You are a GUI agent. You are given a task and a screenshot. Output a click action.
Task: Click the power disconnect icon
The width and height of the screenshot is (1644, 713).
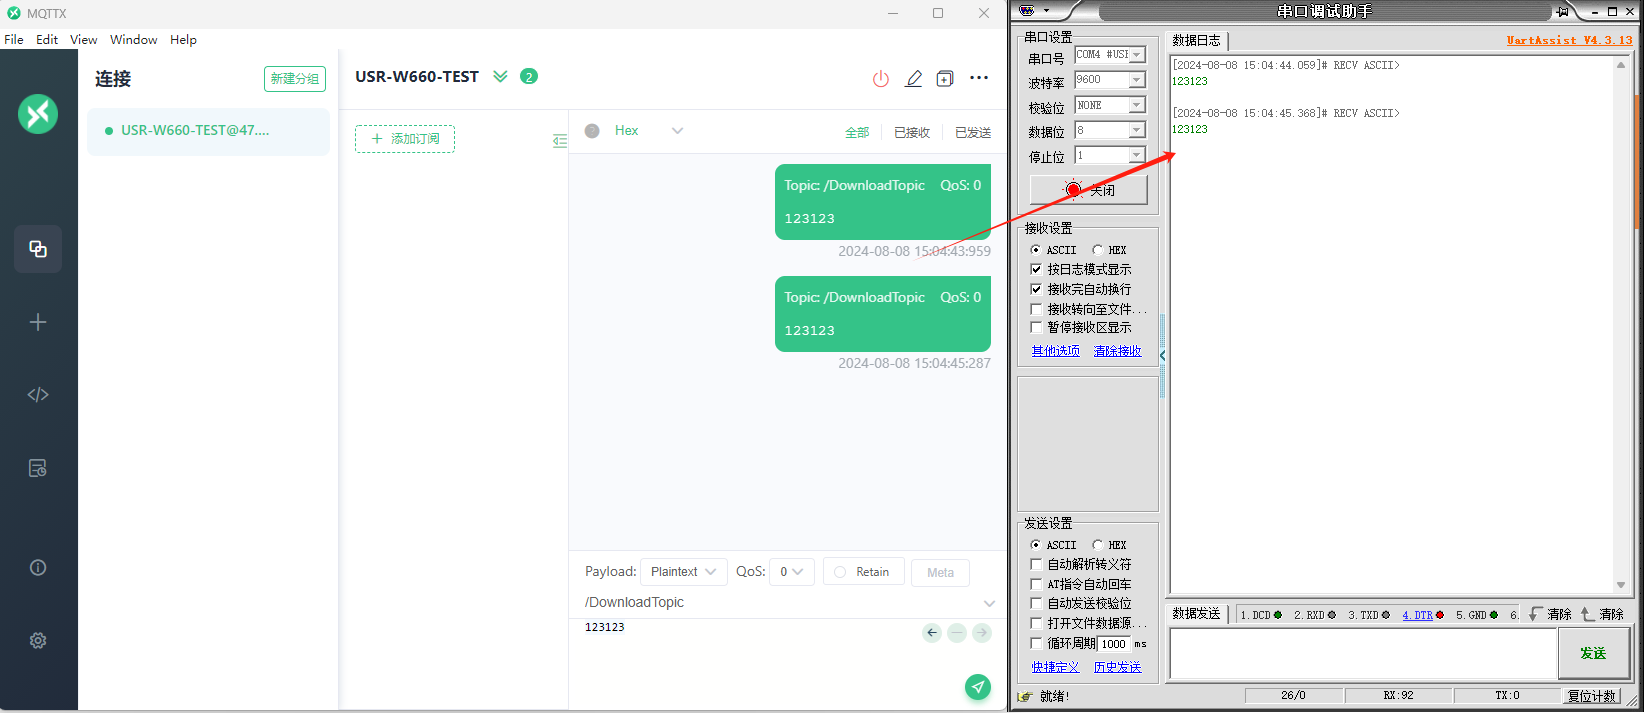[x=880, y=79]
